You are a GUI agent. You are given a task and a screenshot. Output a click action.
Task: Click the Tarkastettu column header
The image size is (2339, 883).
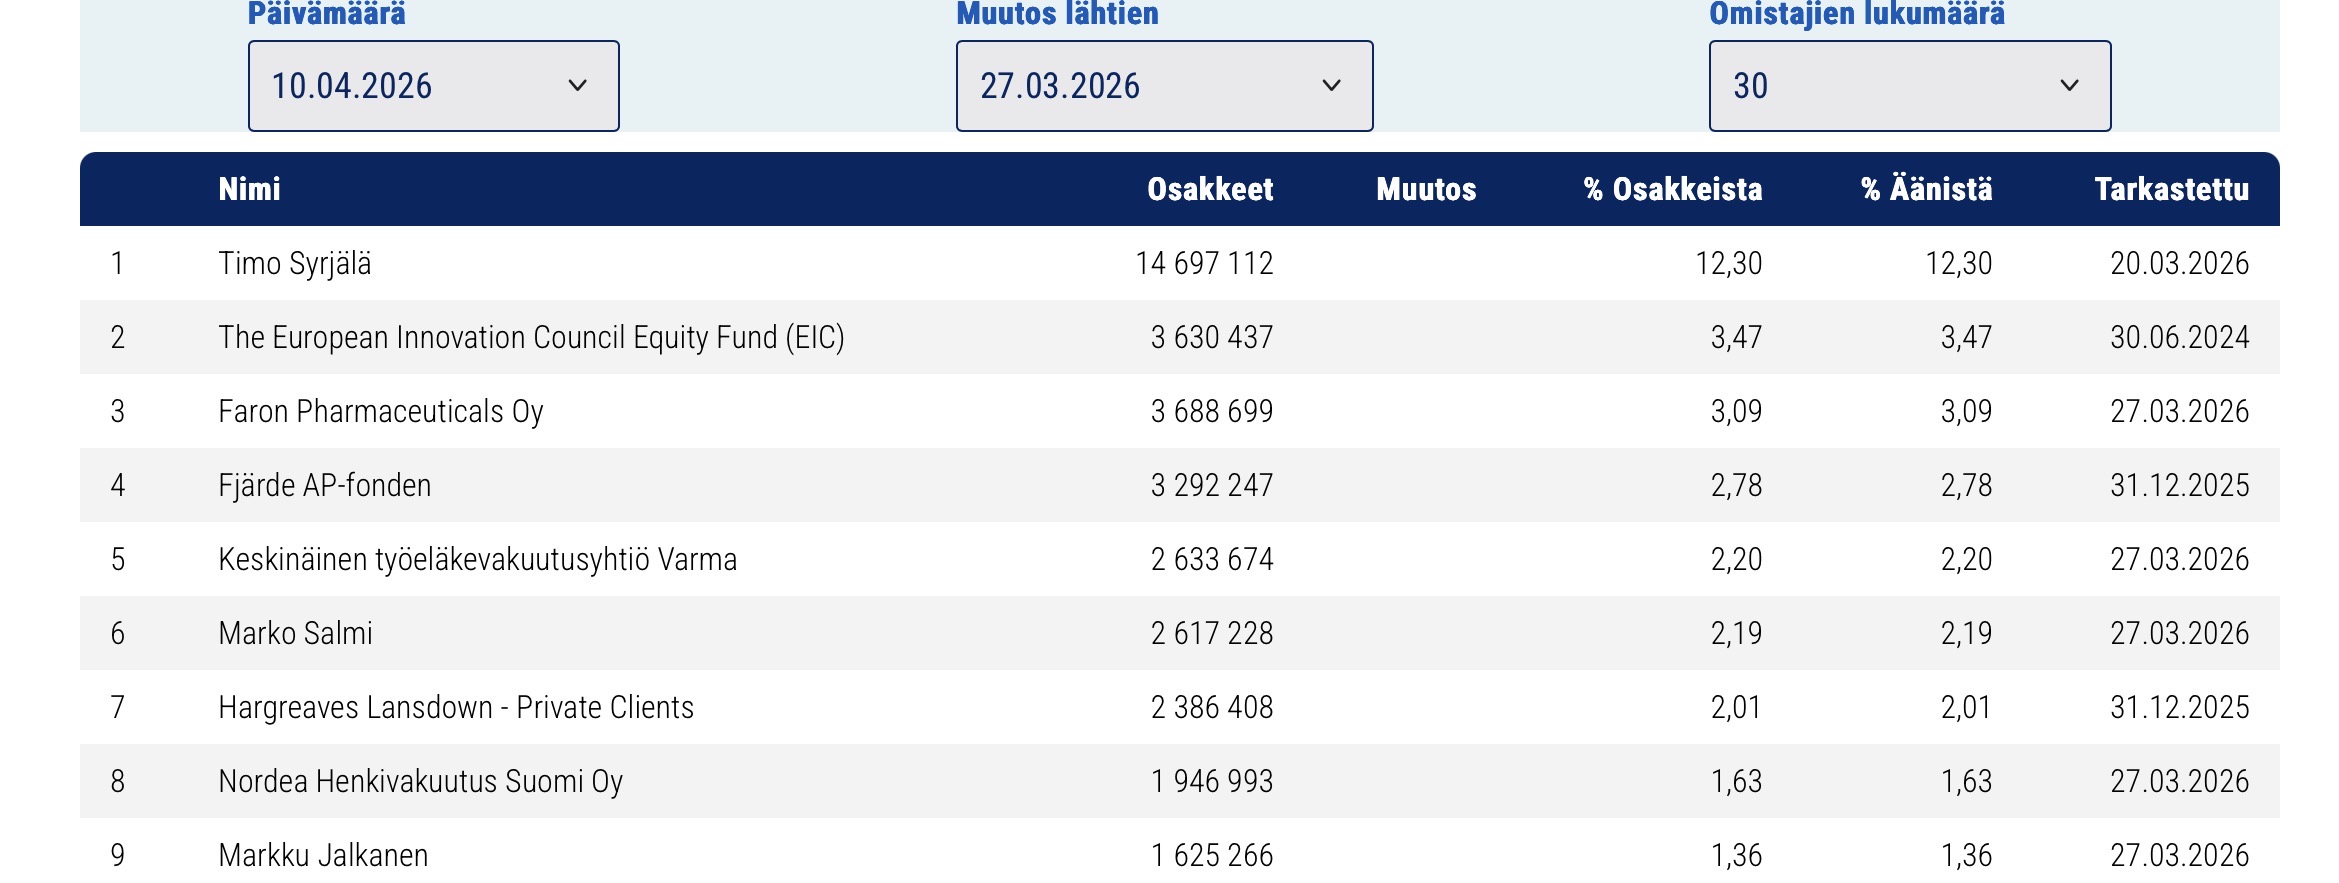coord(2171,189)
